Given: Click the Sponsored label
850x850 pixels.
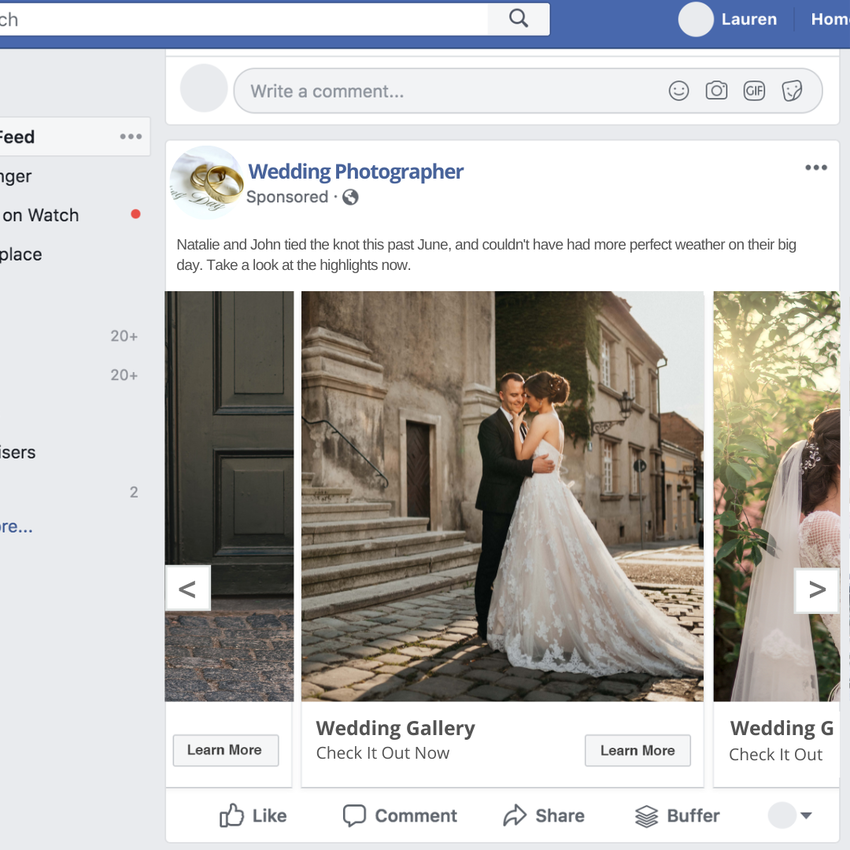Looking at the screenshot, I should tap(287, 197).
